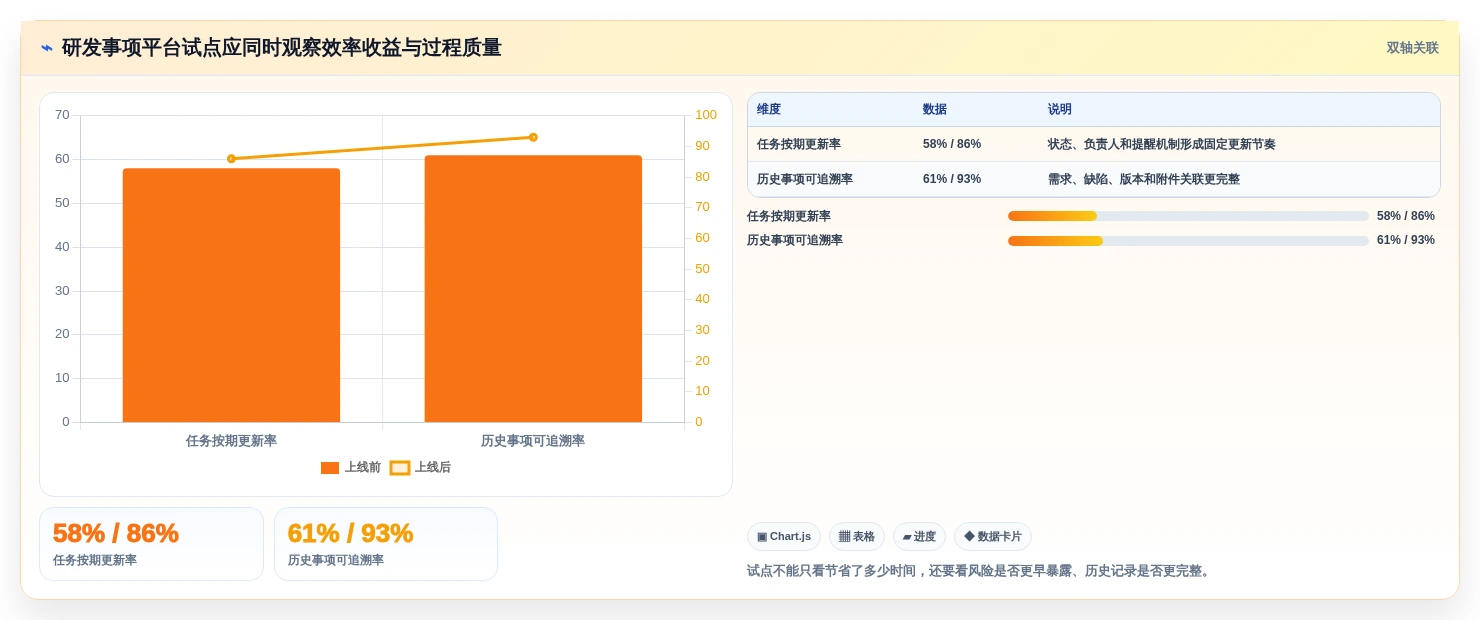This screenshot has width=1480, height=620.
Task: Click the progress bar for 任务按期更新率
Action: click(1188, 216)
